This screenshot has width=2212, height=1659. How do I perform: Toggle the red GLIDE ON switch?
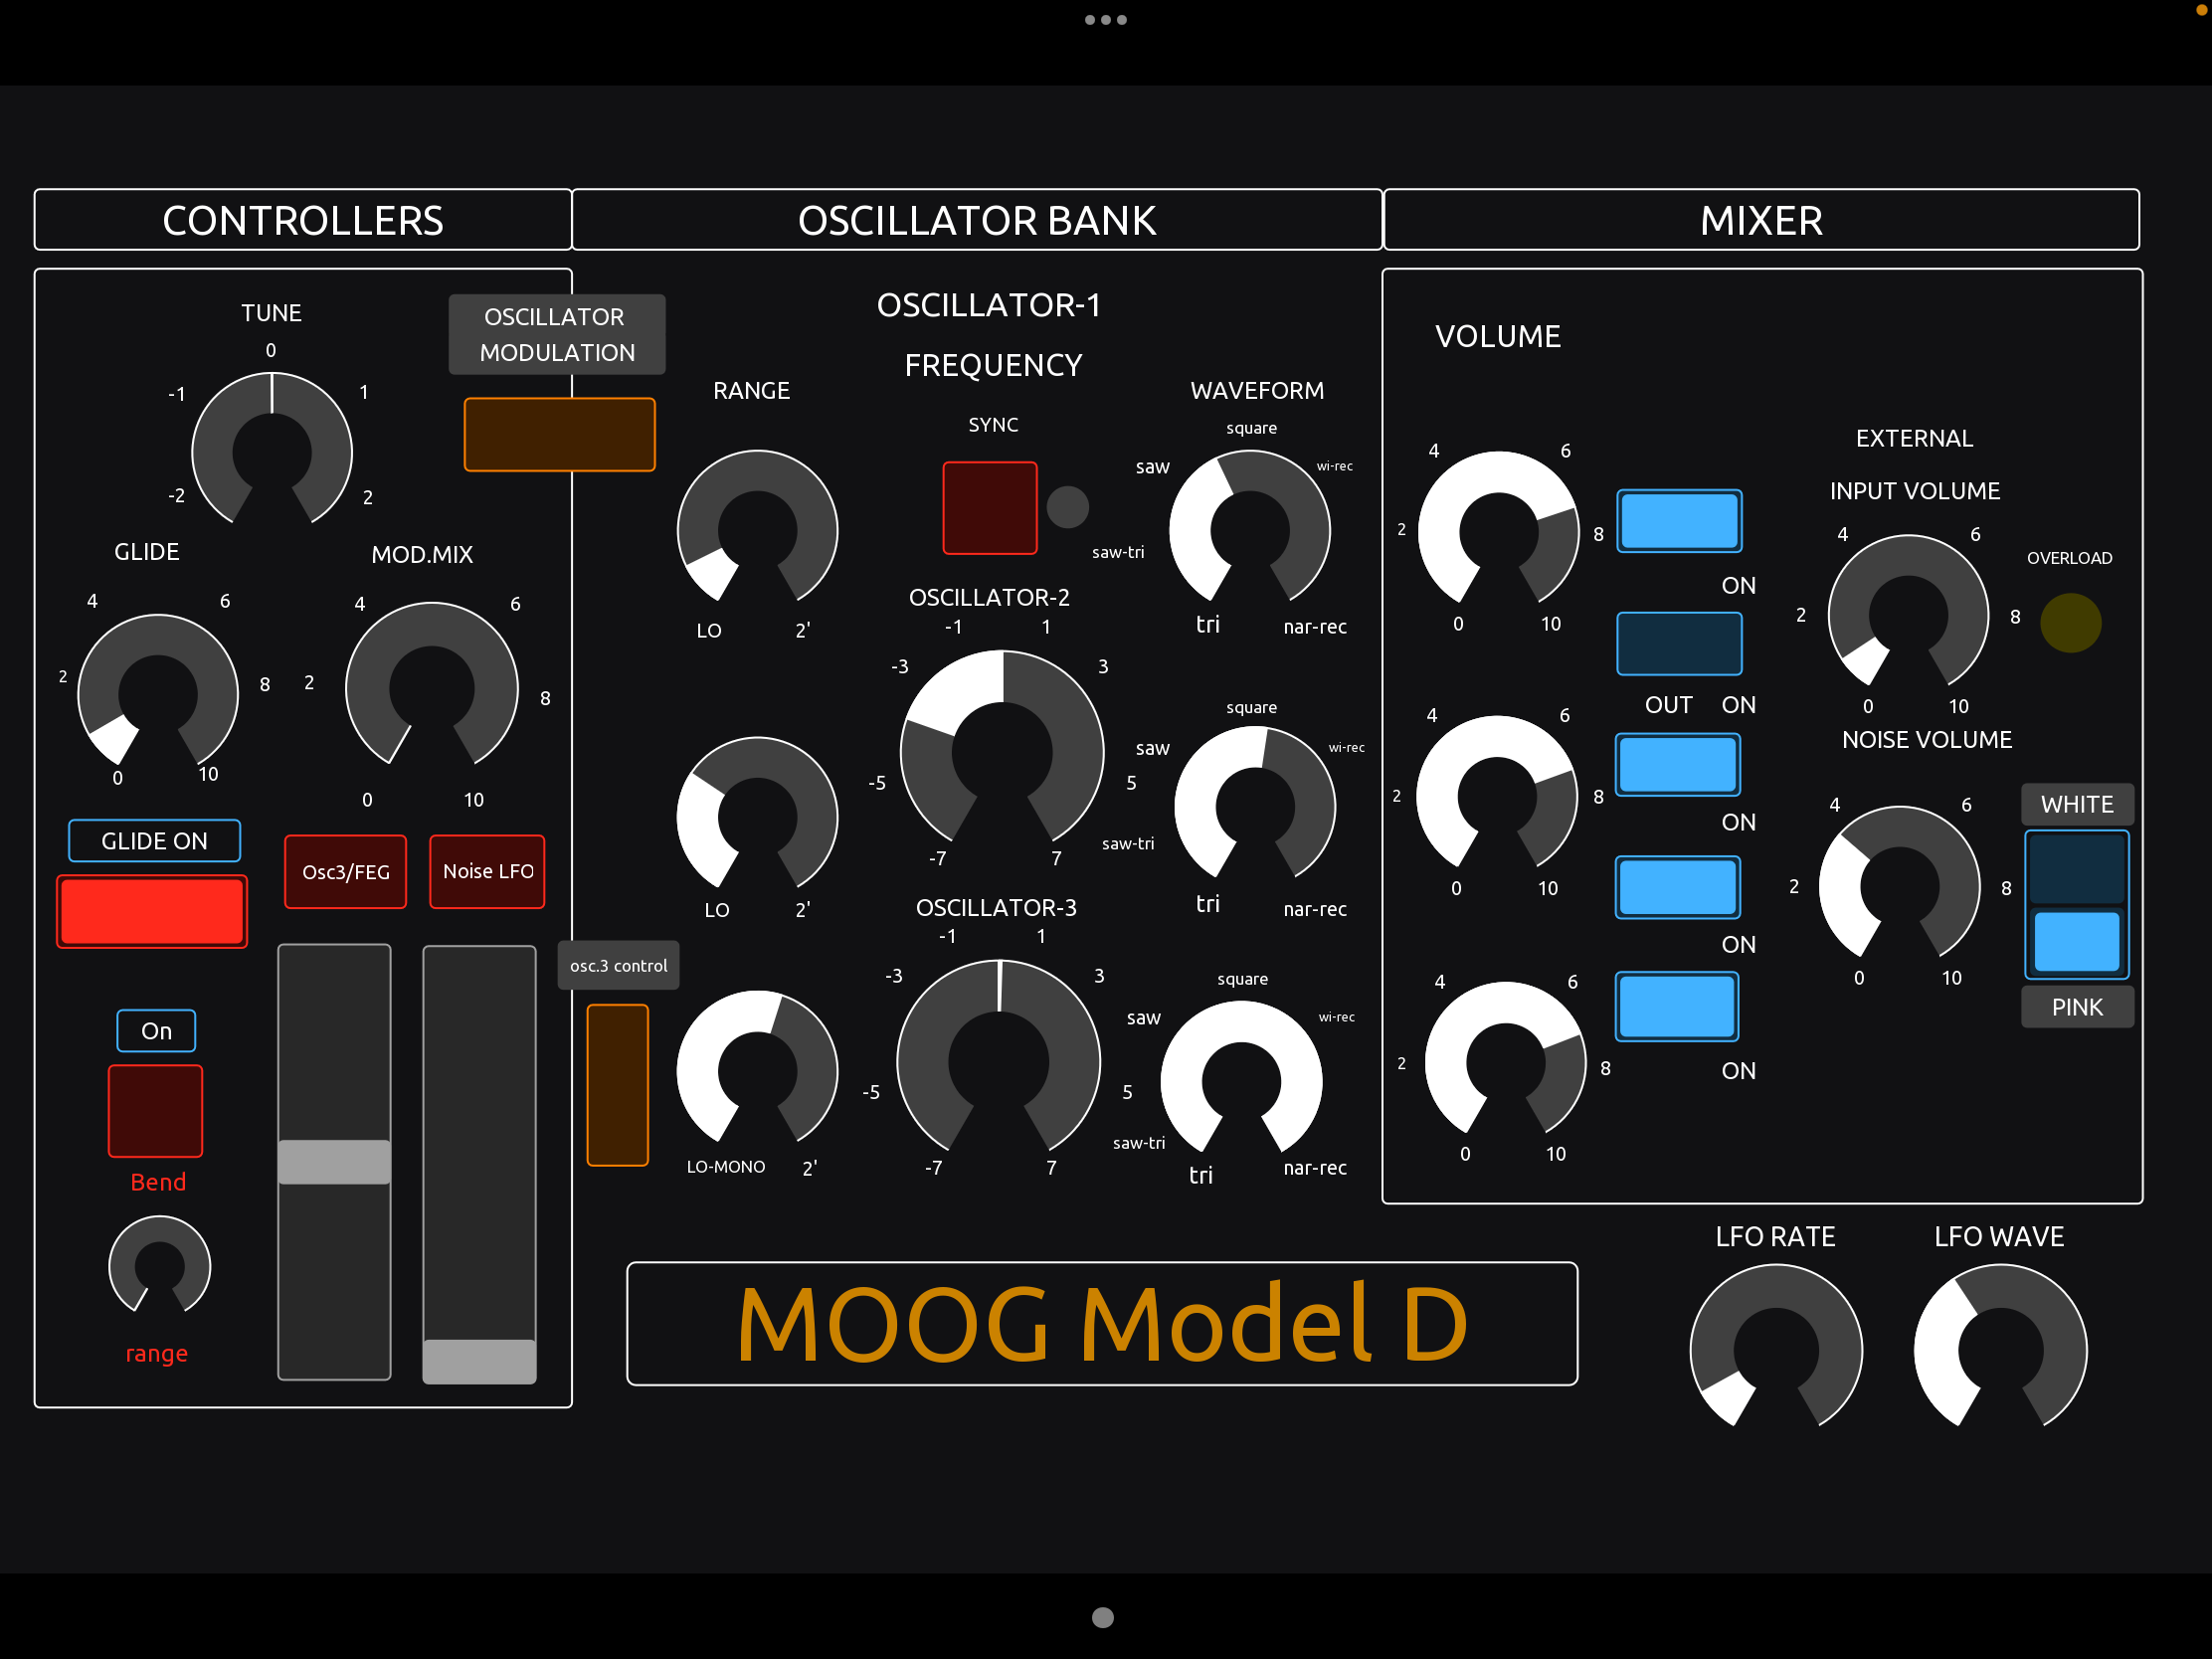click(x=152, y=911)
